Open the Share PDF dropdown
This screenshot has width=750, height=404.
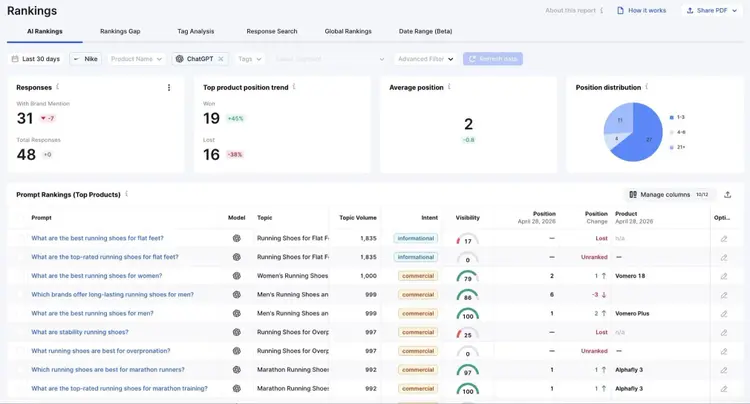[x=712, y=10]
